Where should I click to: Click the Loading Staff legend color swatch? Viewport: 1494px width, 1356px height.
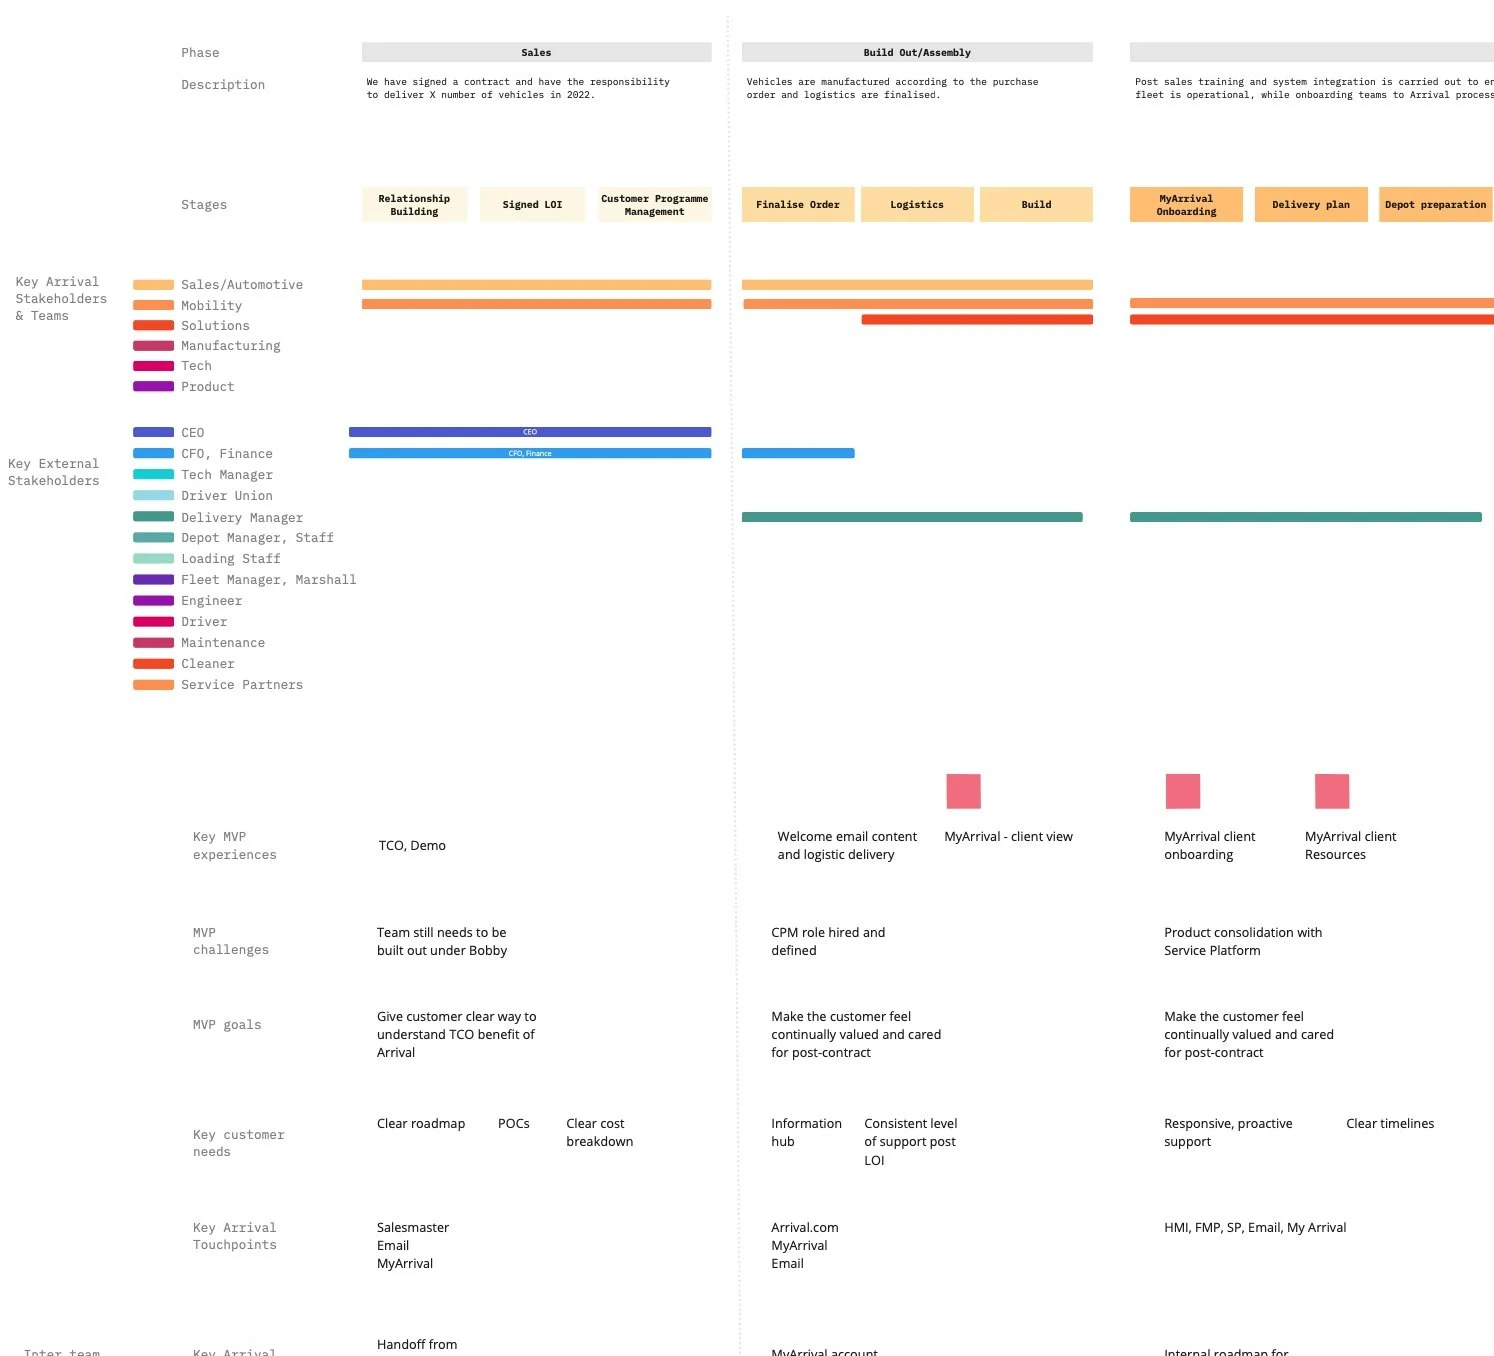click(x=153, y=558)
